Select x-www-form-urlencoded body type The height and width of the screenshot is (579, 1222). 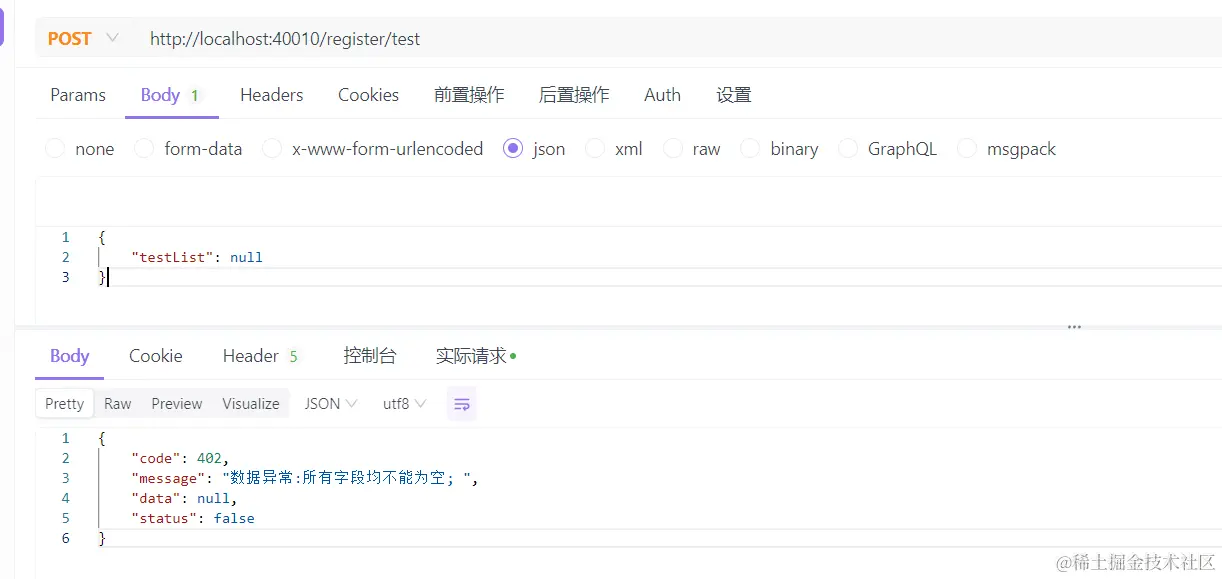(x=373, y=149)
